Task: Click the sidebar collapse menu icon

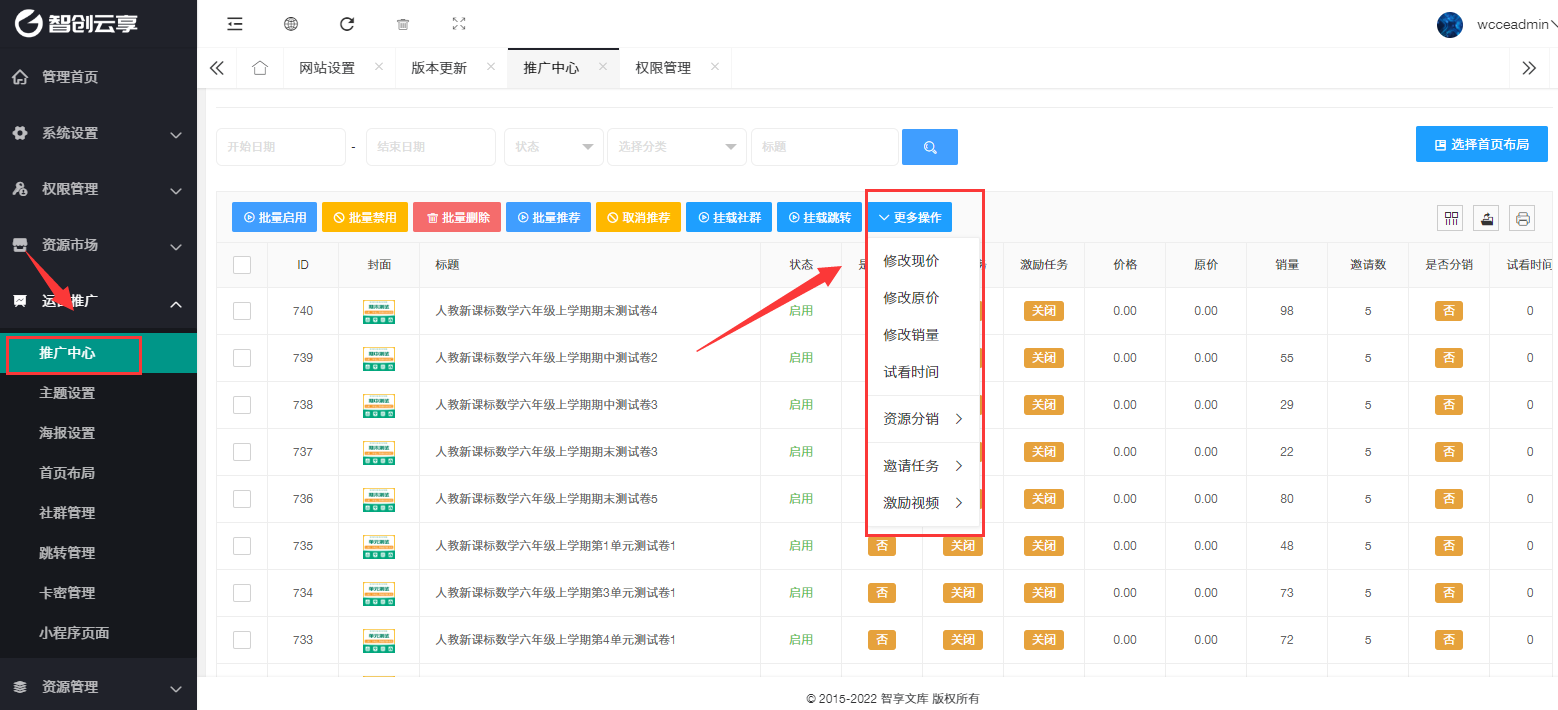Action: (235, 24)
